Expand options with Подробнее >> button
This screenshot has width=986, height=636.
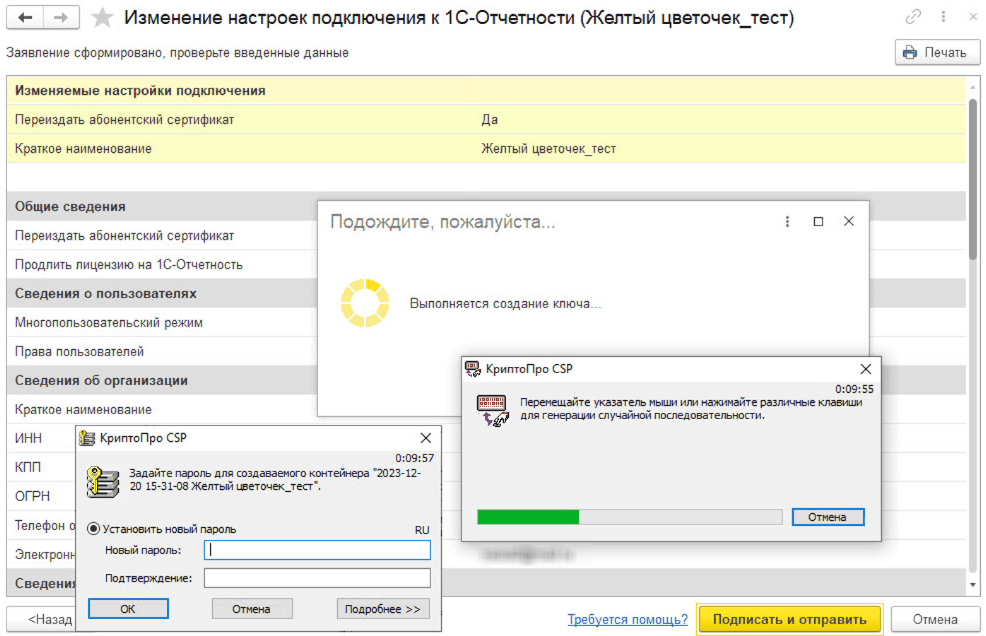(383, 609)
